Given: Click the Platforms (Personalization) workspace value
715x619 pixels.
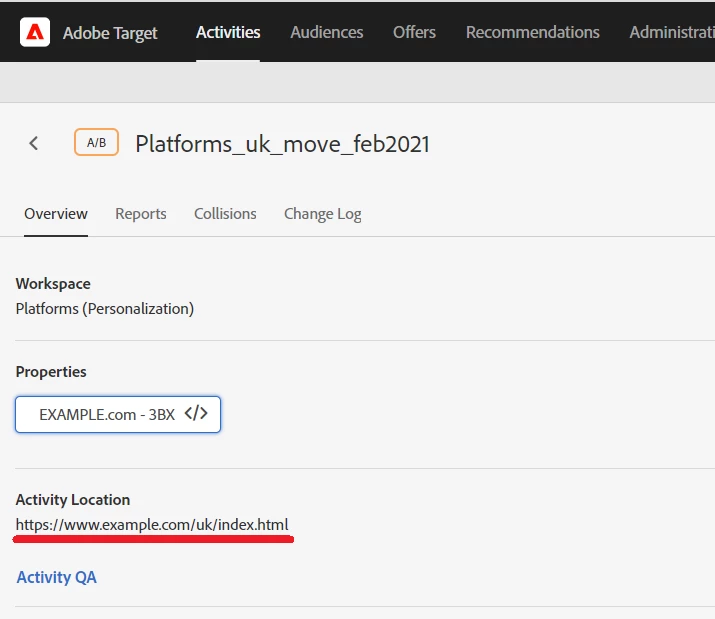Looking at the screenshot, I should coord(104,309).
